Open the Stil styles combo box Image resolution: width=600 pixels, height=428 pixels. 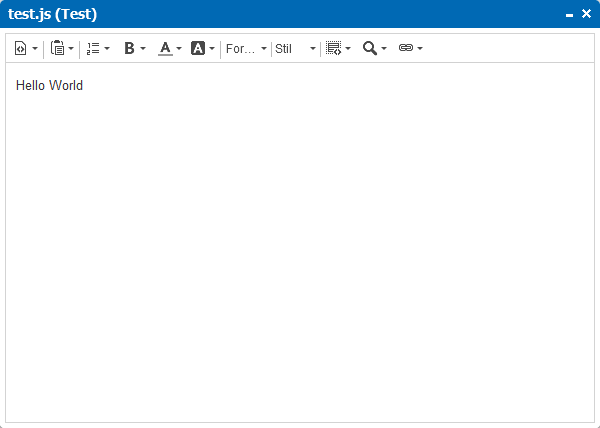pos(295,49)
